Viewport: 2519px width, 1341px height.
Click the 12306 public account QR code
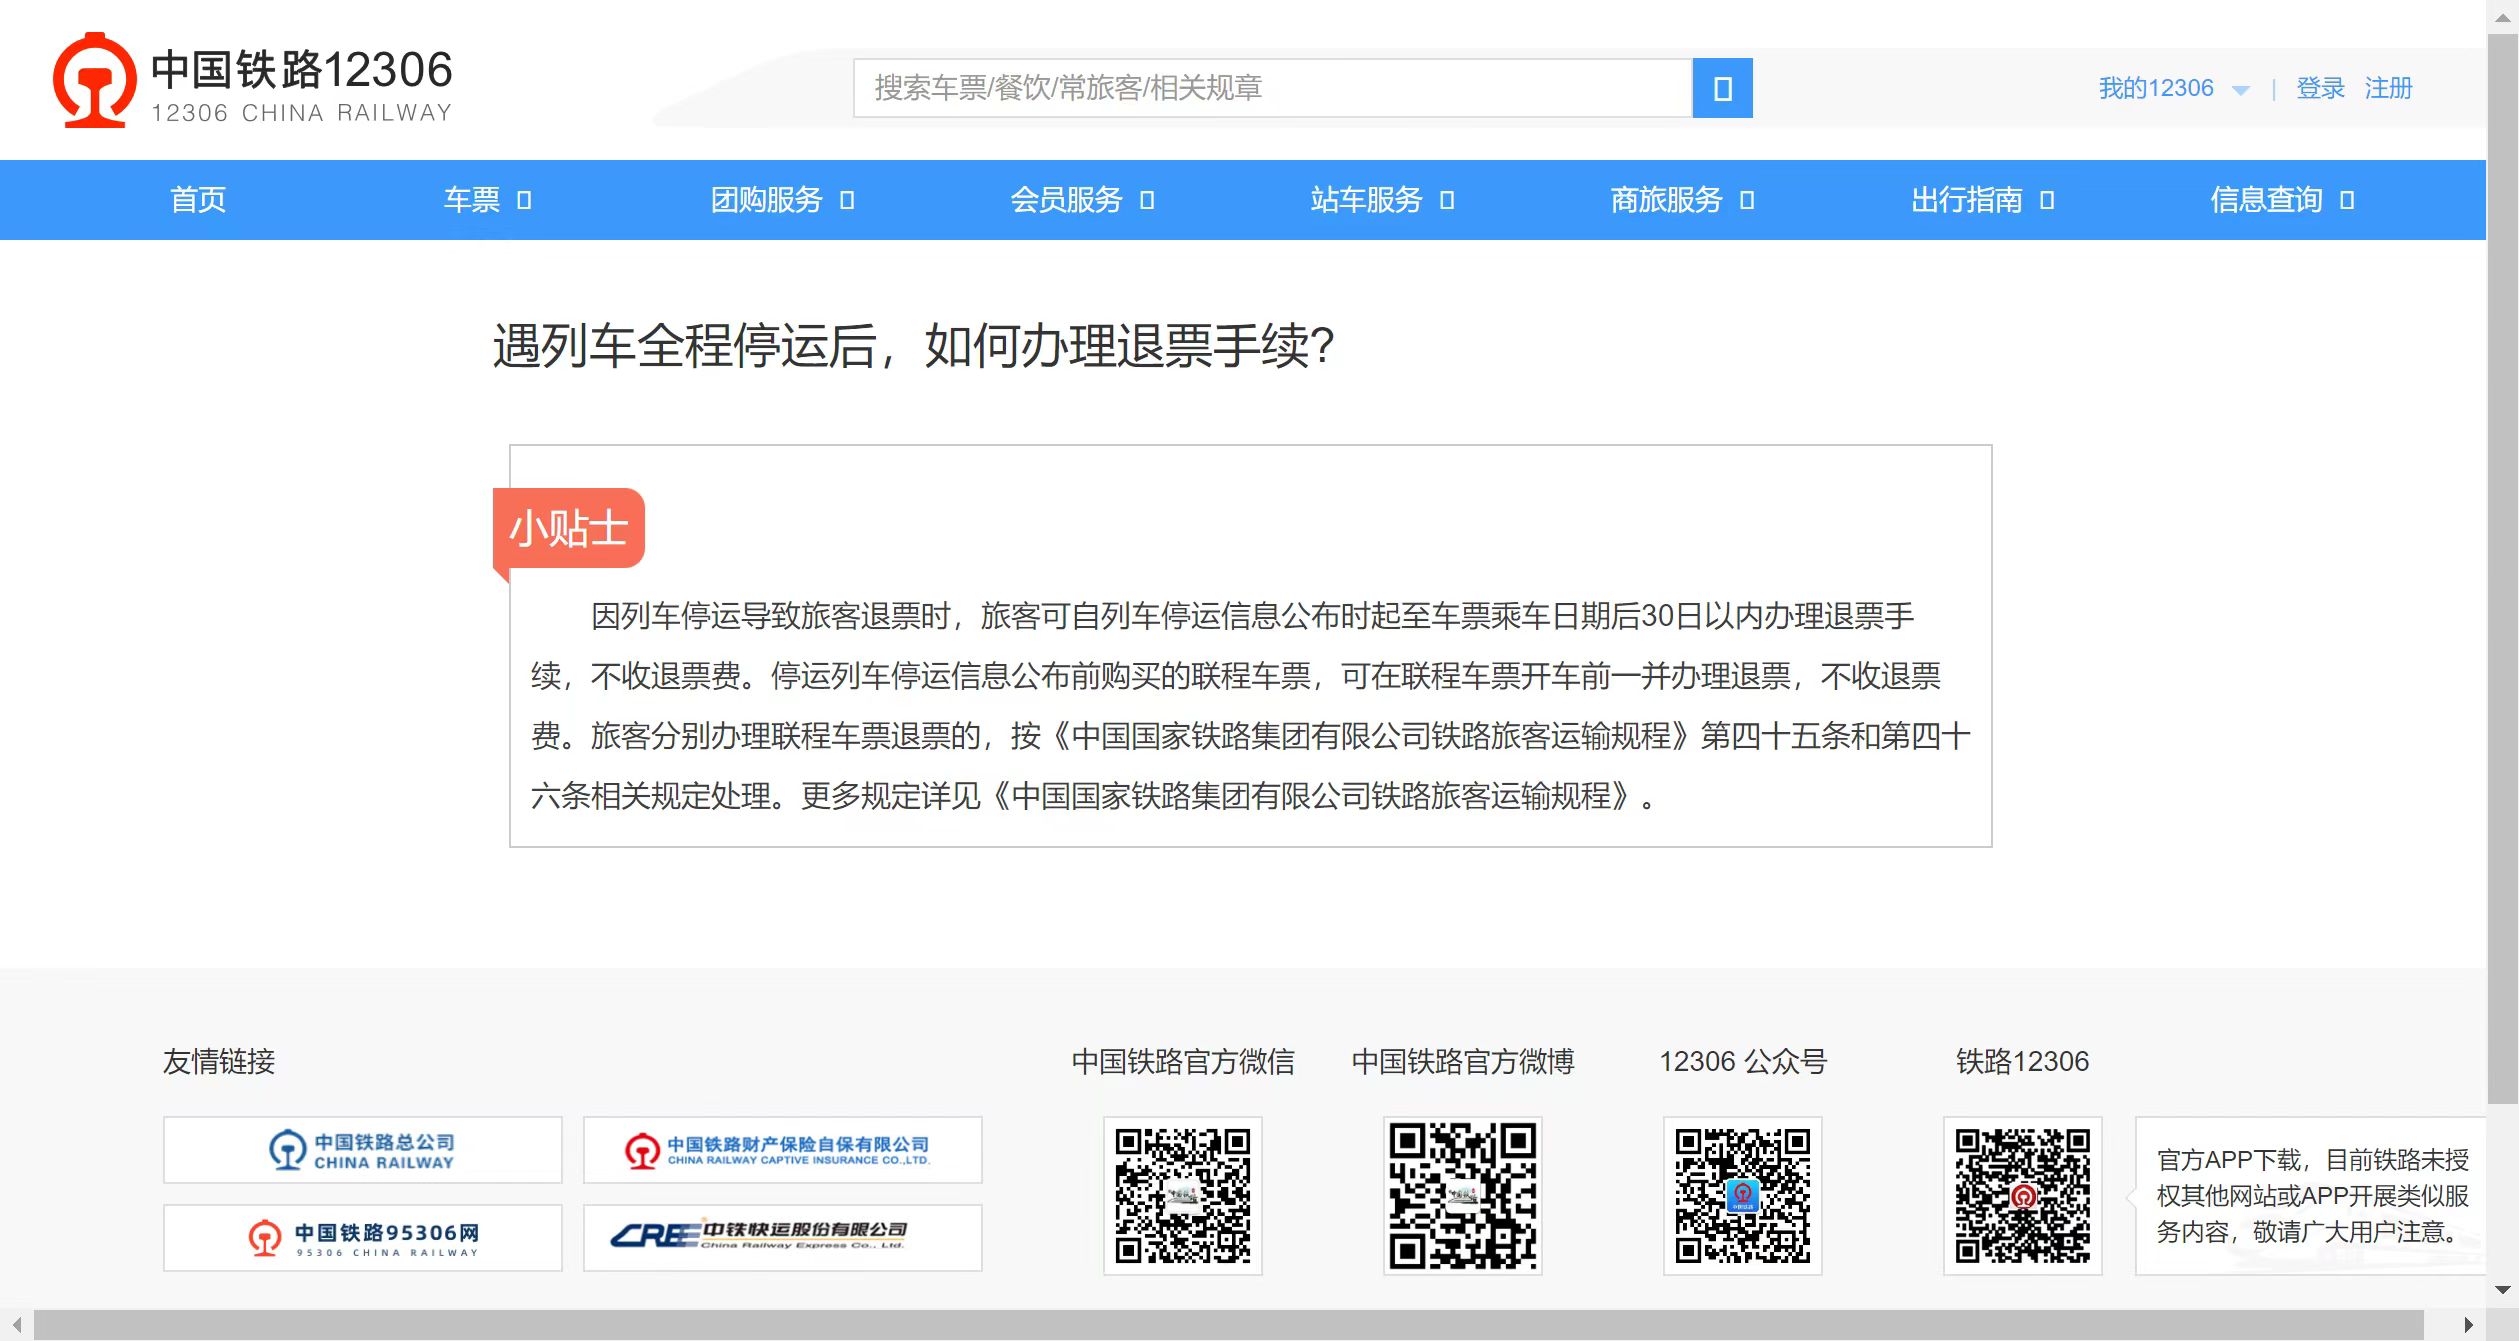pos(1742,1196)
